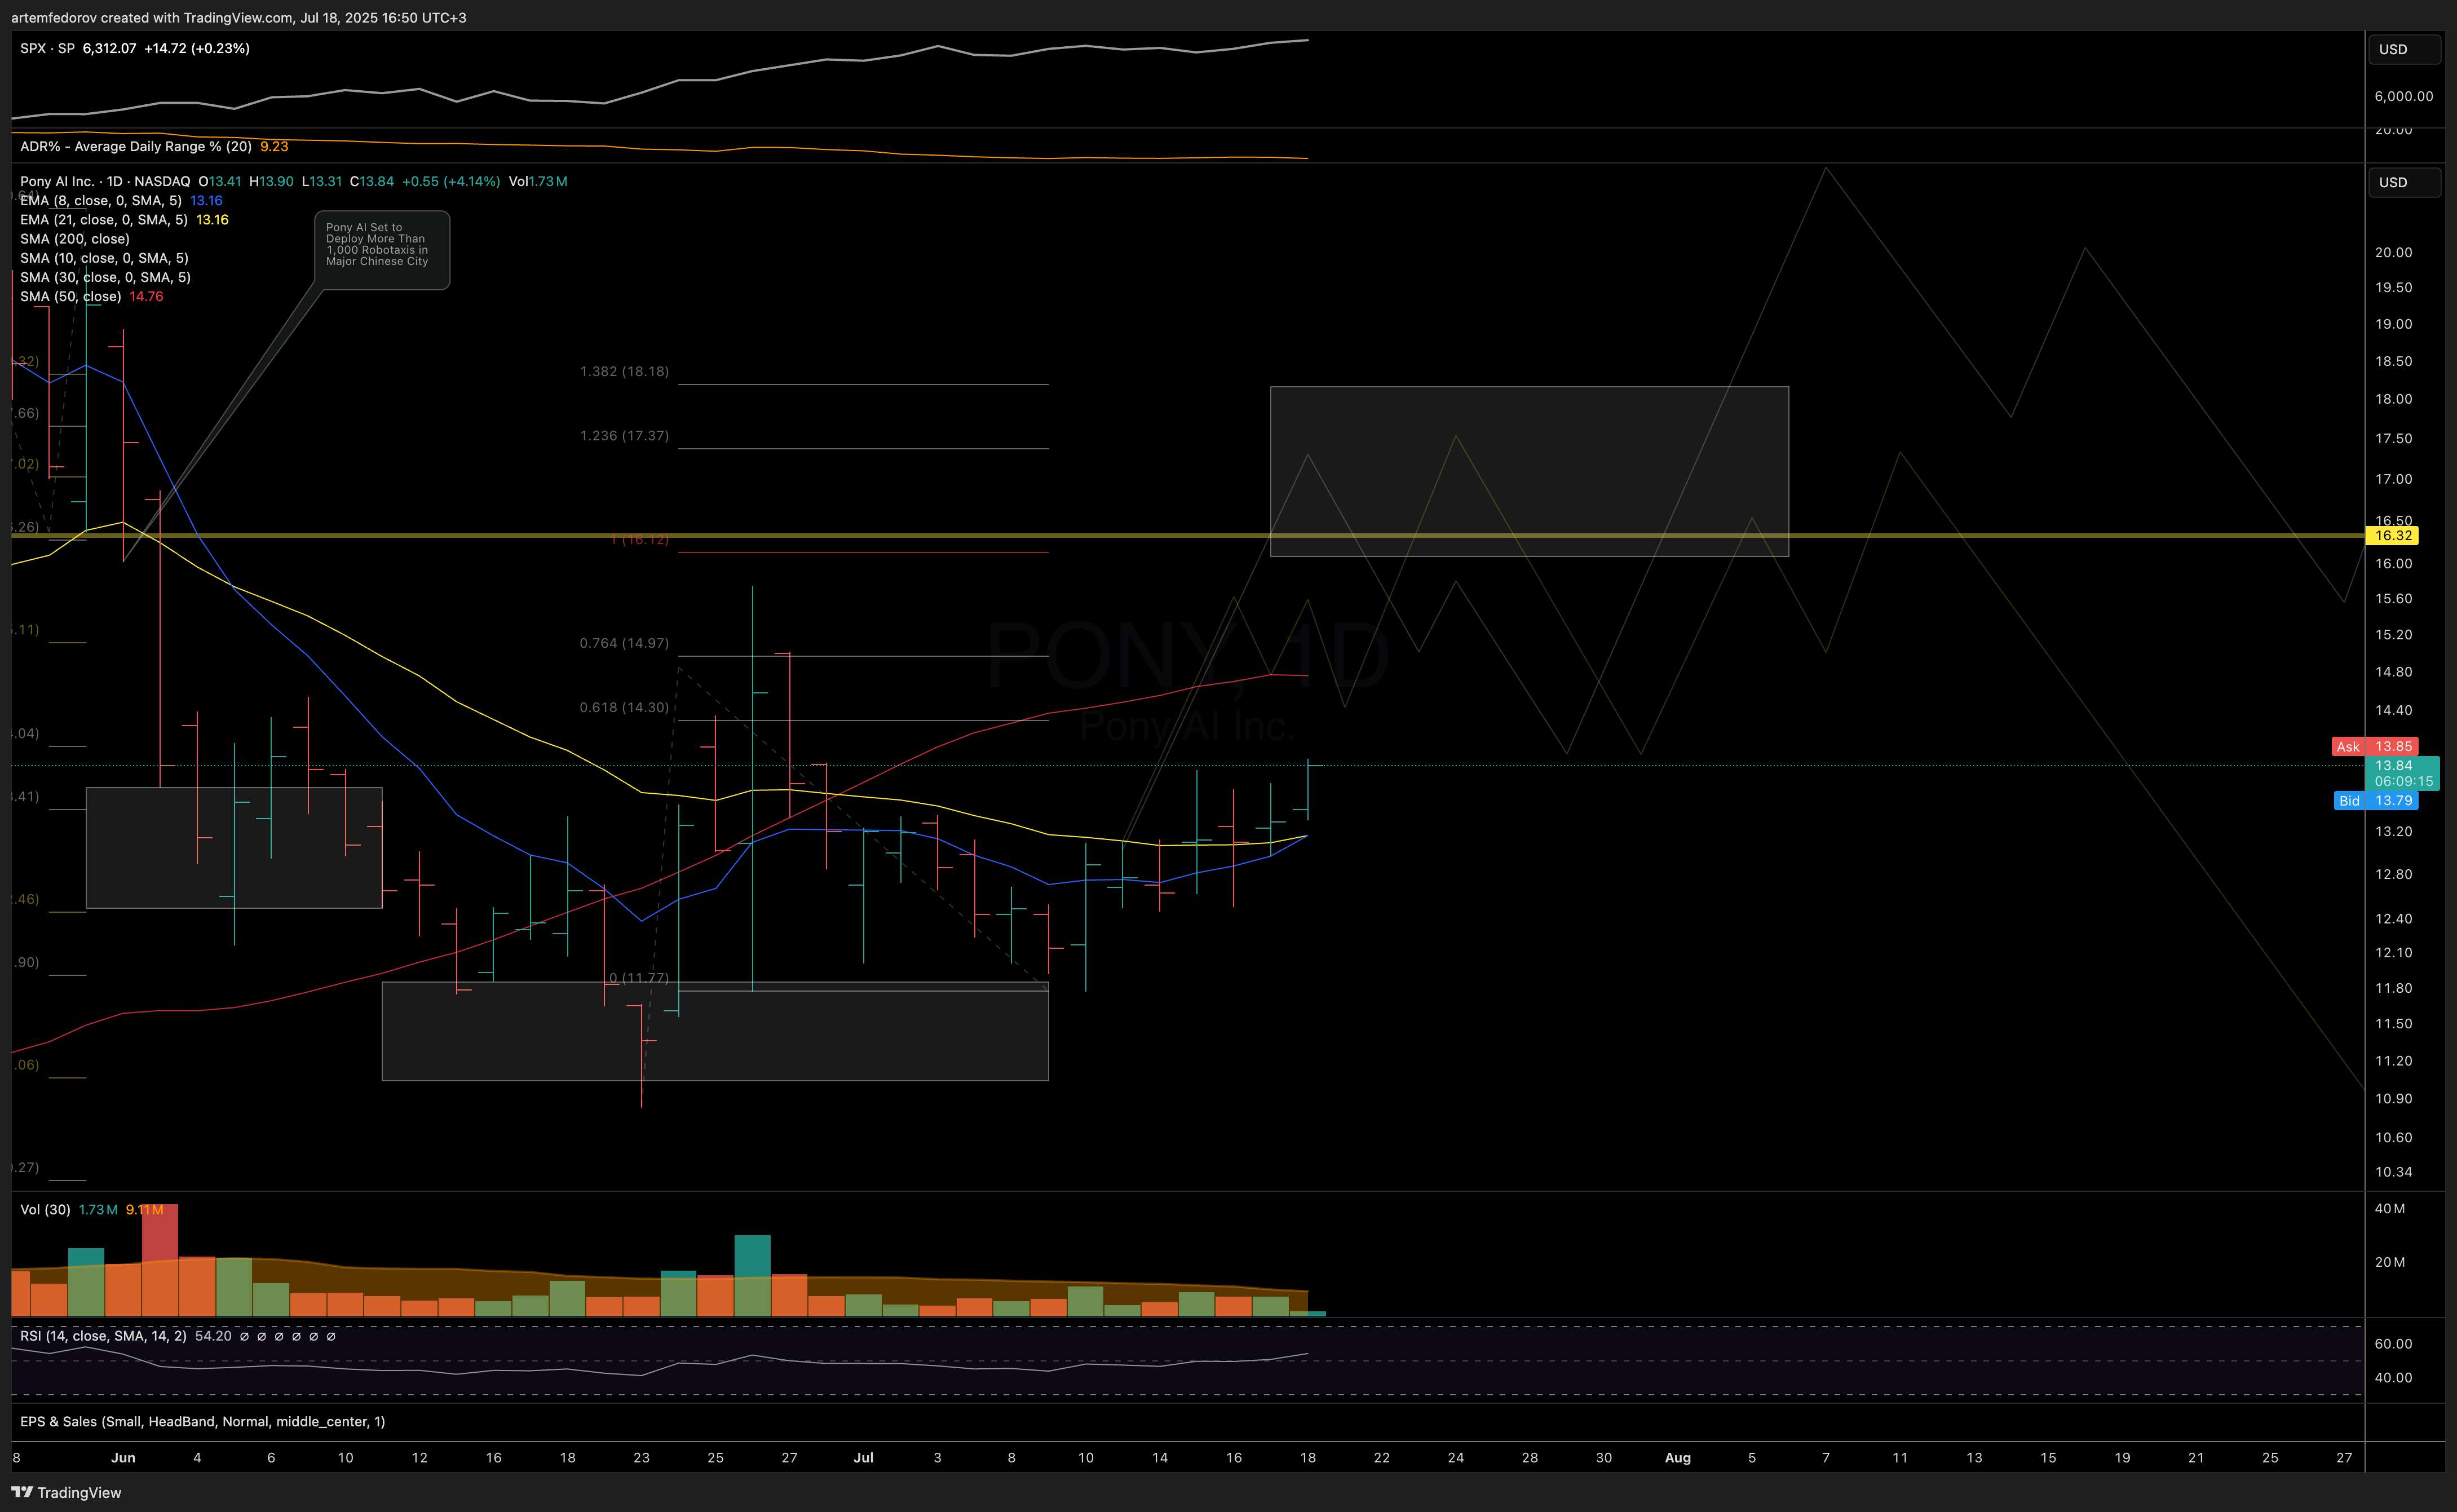
Task: Click the Fibonacci 0.764 (14.97) level label
Action: [624, 642]
